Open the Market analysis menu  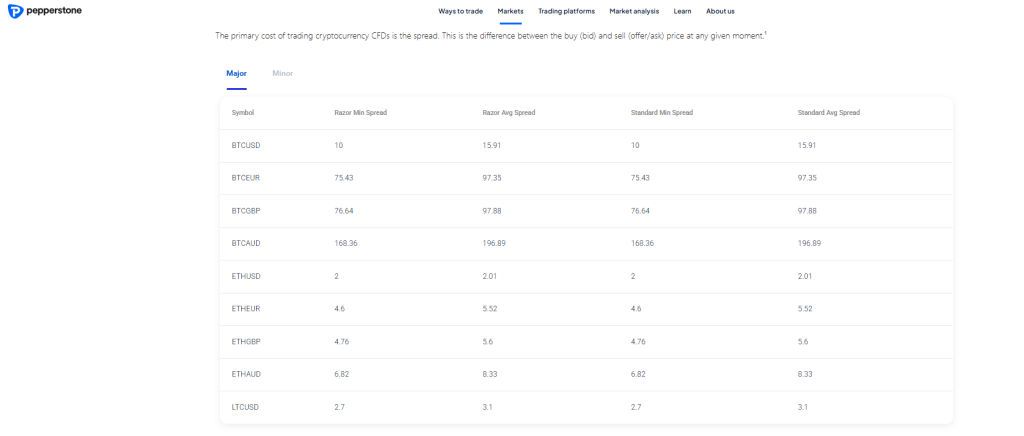coord(634,11)
